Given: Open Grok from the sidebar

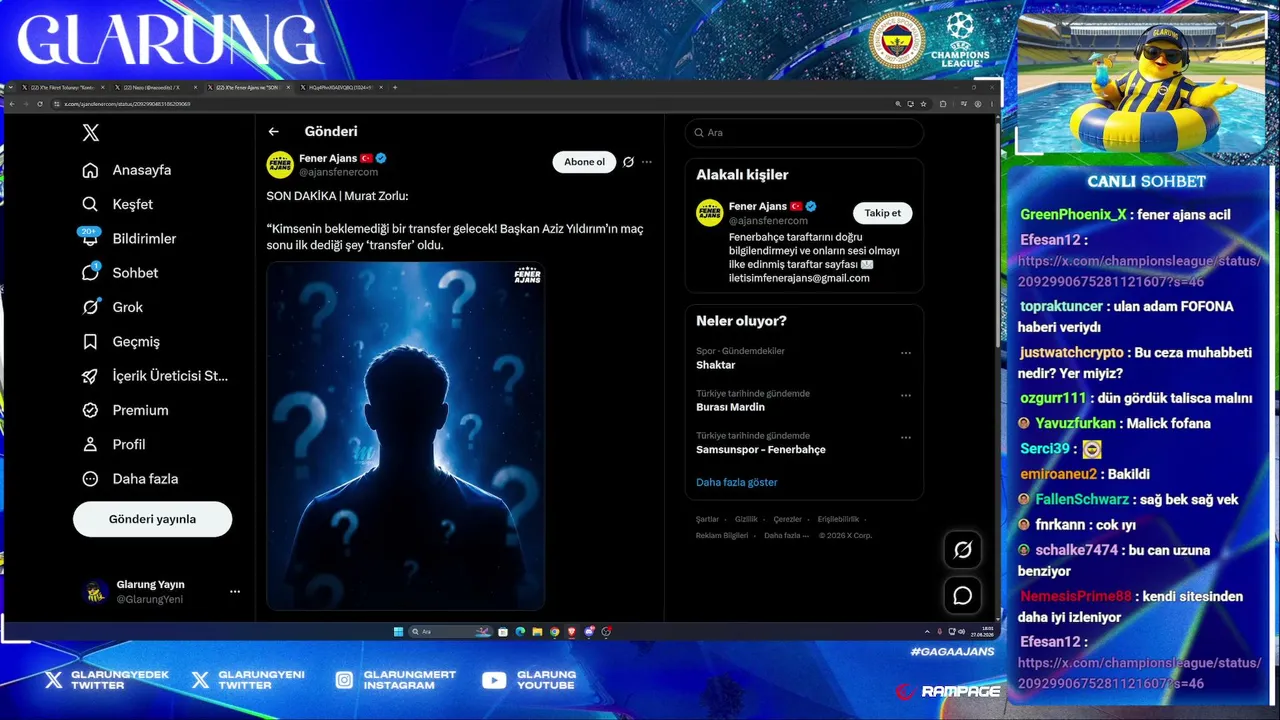Looking at the screenshot, I should 112,307.
